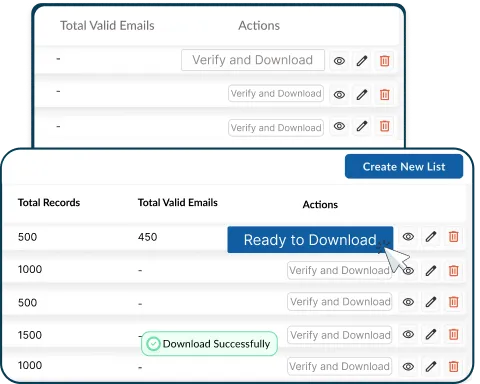Click the 500 cell beside 450
The height and width of the screenshot is (384, 480).
pyautogui.click(x=27, y=237)
